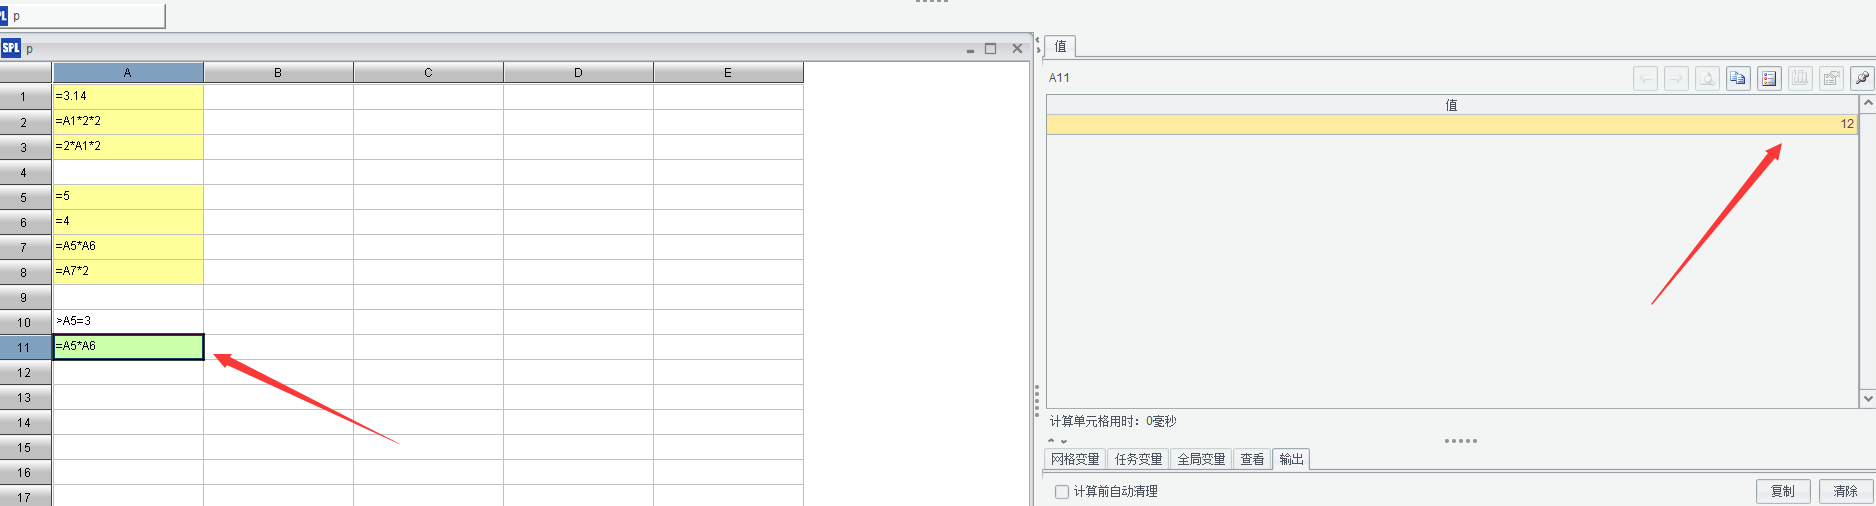This screenshot has width=1876, height=506.
Task: Switch to the 输出 tab
Action: 1291,459
